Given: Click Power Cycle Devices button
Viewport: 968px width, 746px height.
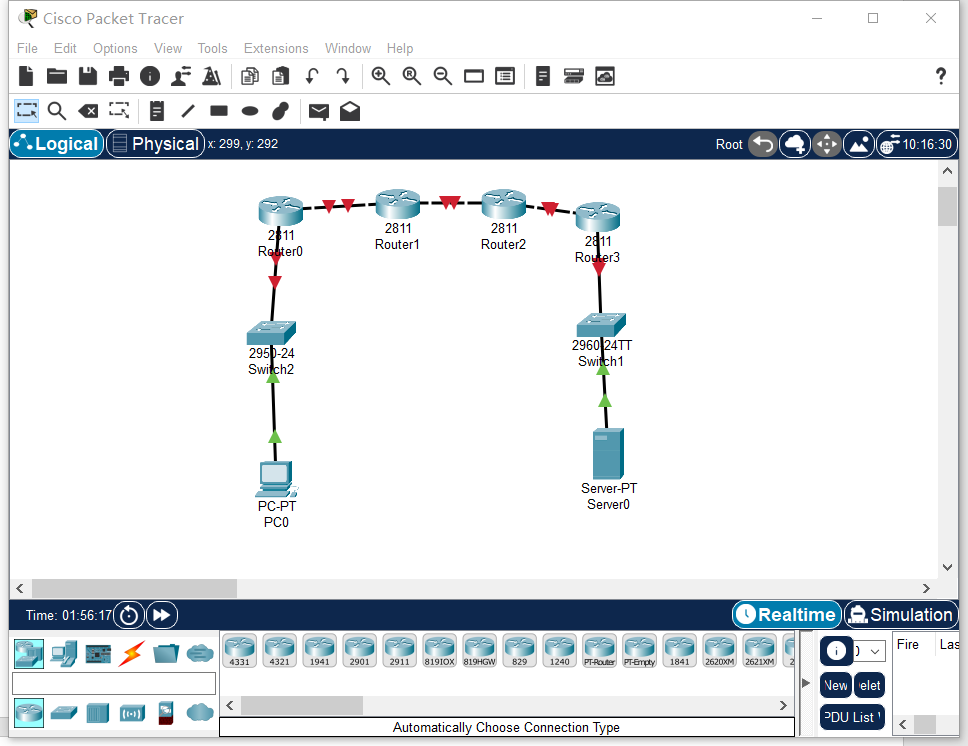Looking at the screenshot, I should [129, 615].
